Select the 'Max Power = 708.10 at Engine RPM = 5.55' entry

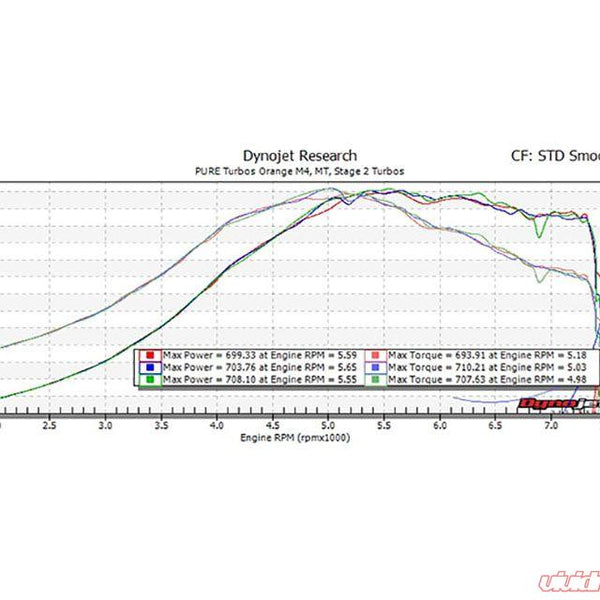tap(260, 380)
